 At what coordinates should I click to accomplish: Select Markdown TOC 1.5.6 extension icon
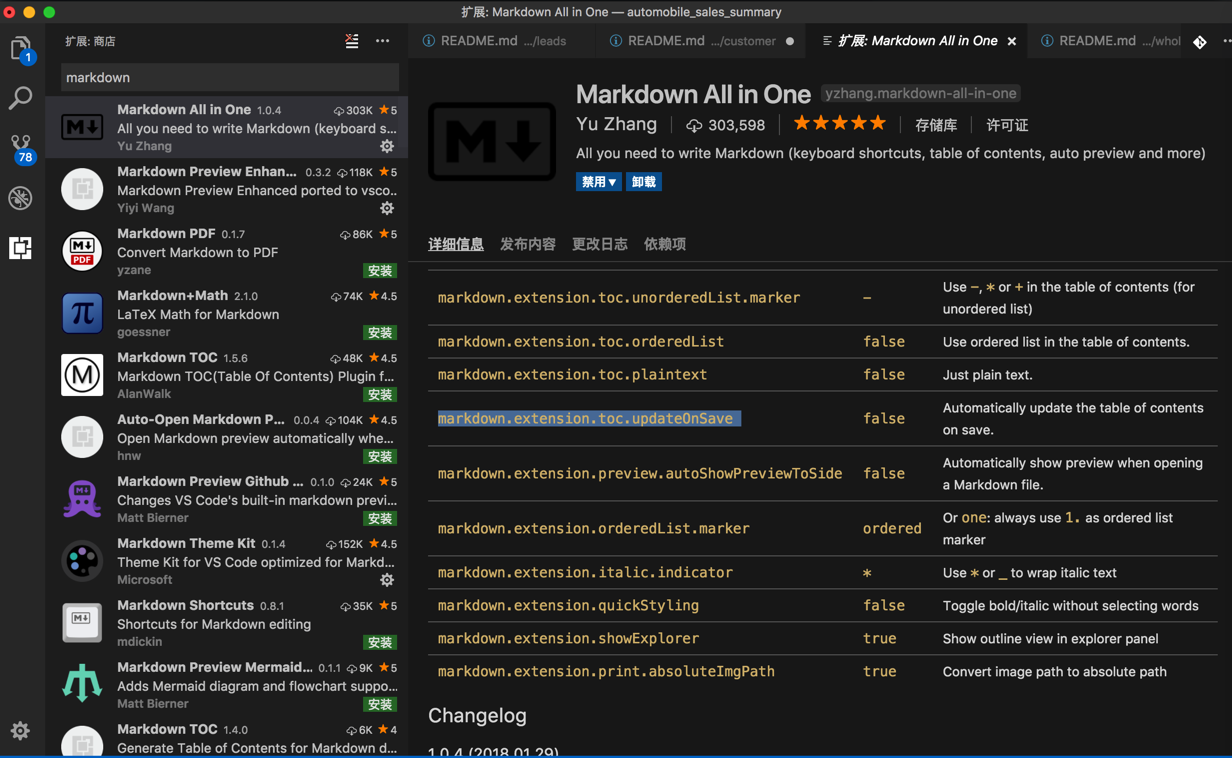coord(82,375)
